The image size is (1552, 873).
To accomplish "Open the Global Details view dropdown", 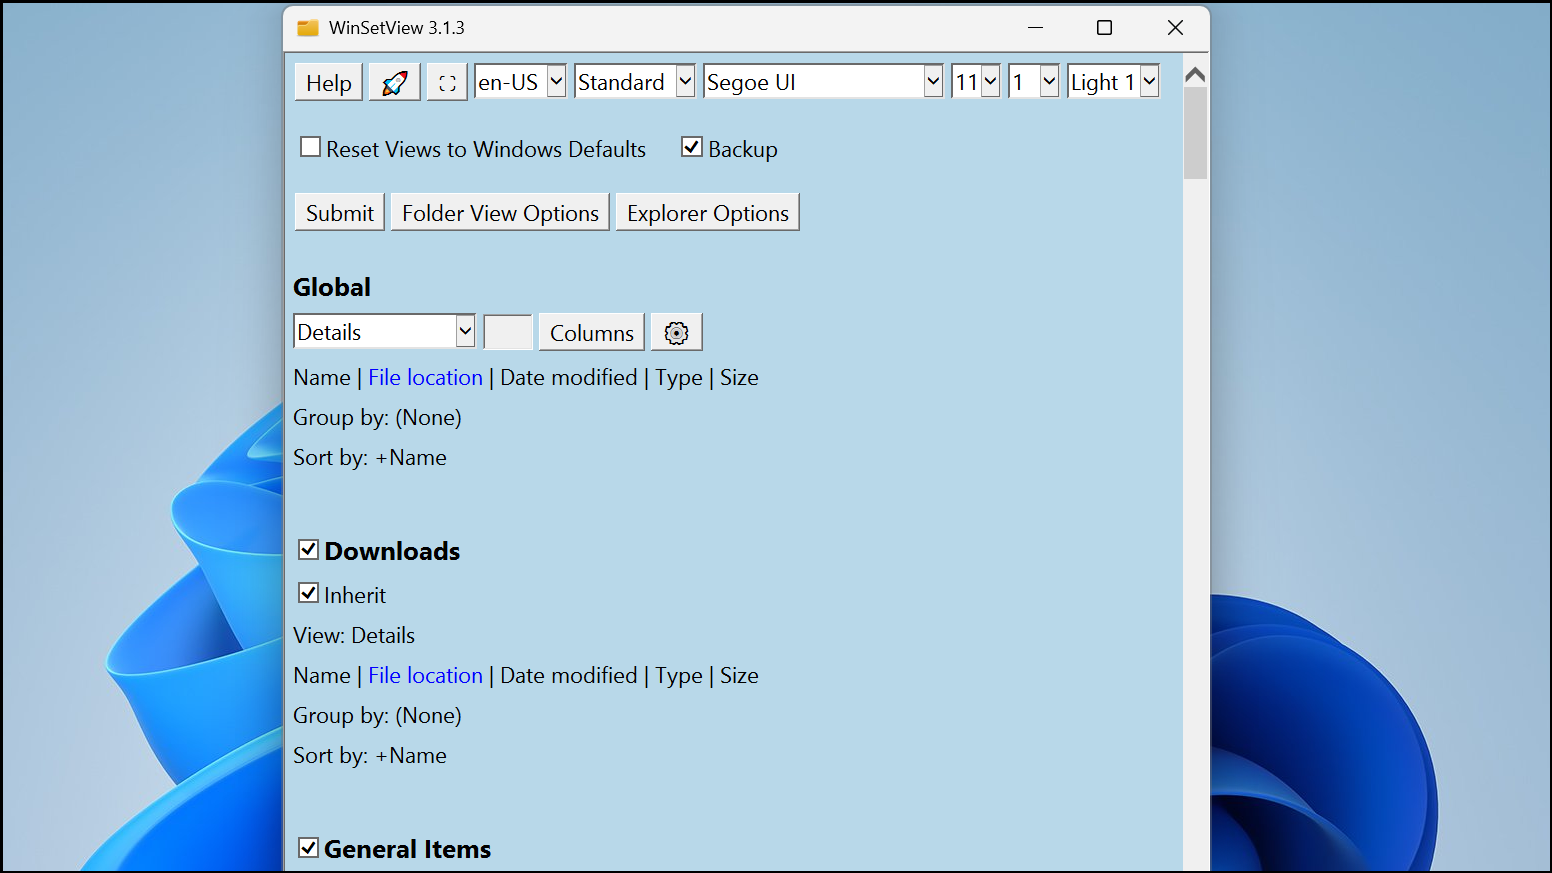I will coord(385,332).
